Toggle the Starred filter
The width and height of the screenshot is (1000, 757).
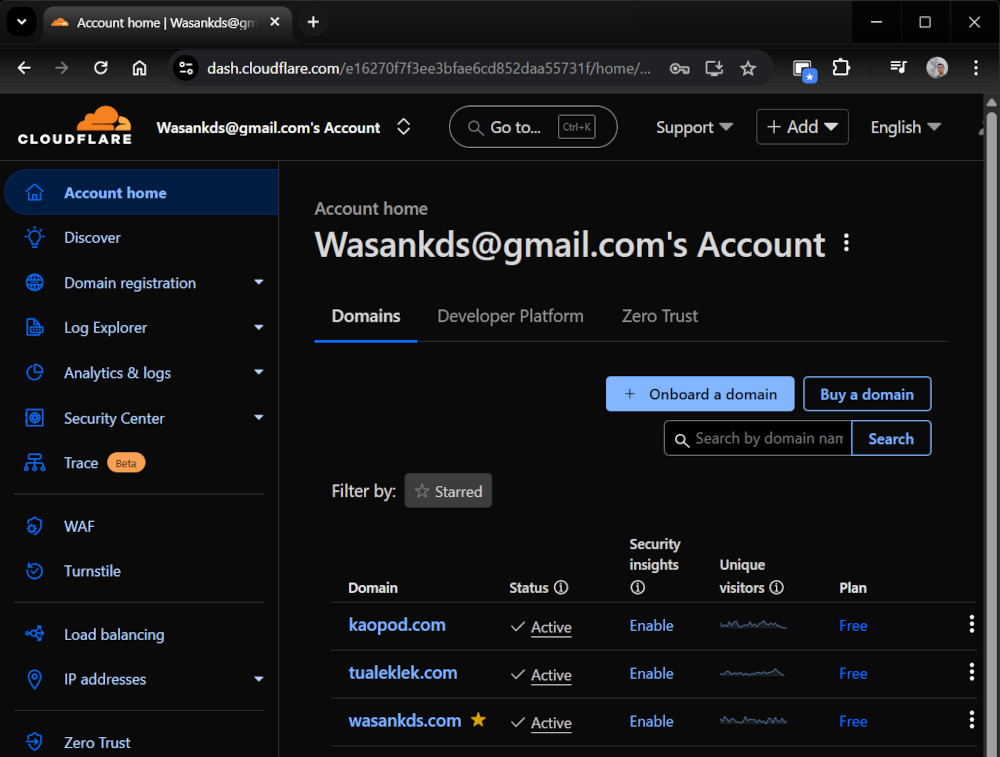click(448, 491)
